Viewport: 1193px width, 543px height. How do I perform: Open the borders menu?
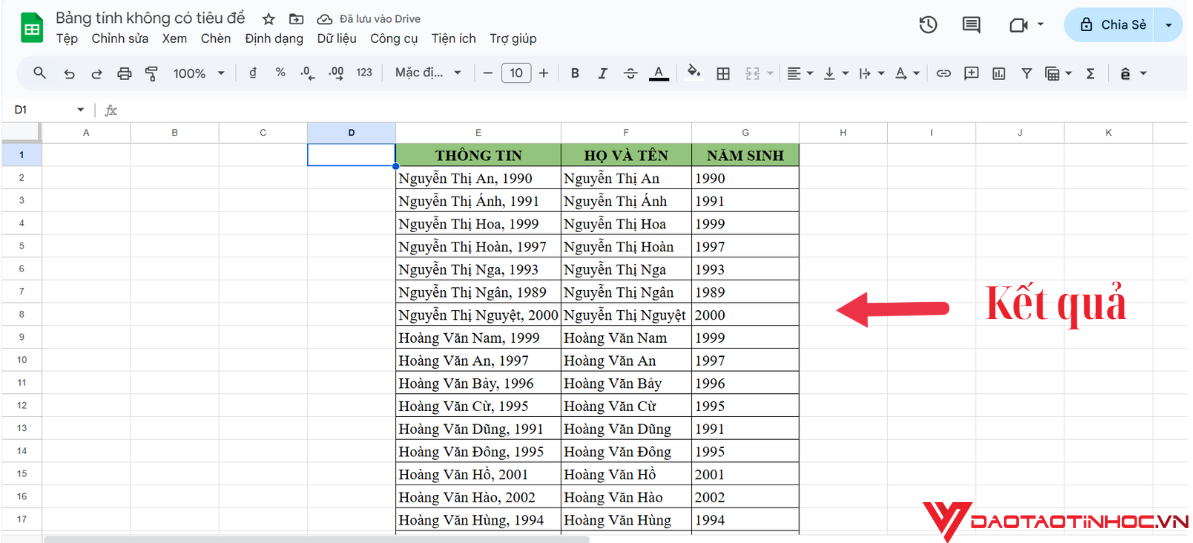(724, 73)
